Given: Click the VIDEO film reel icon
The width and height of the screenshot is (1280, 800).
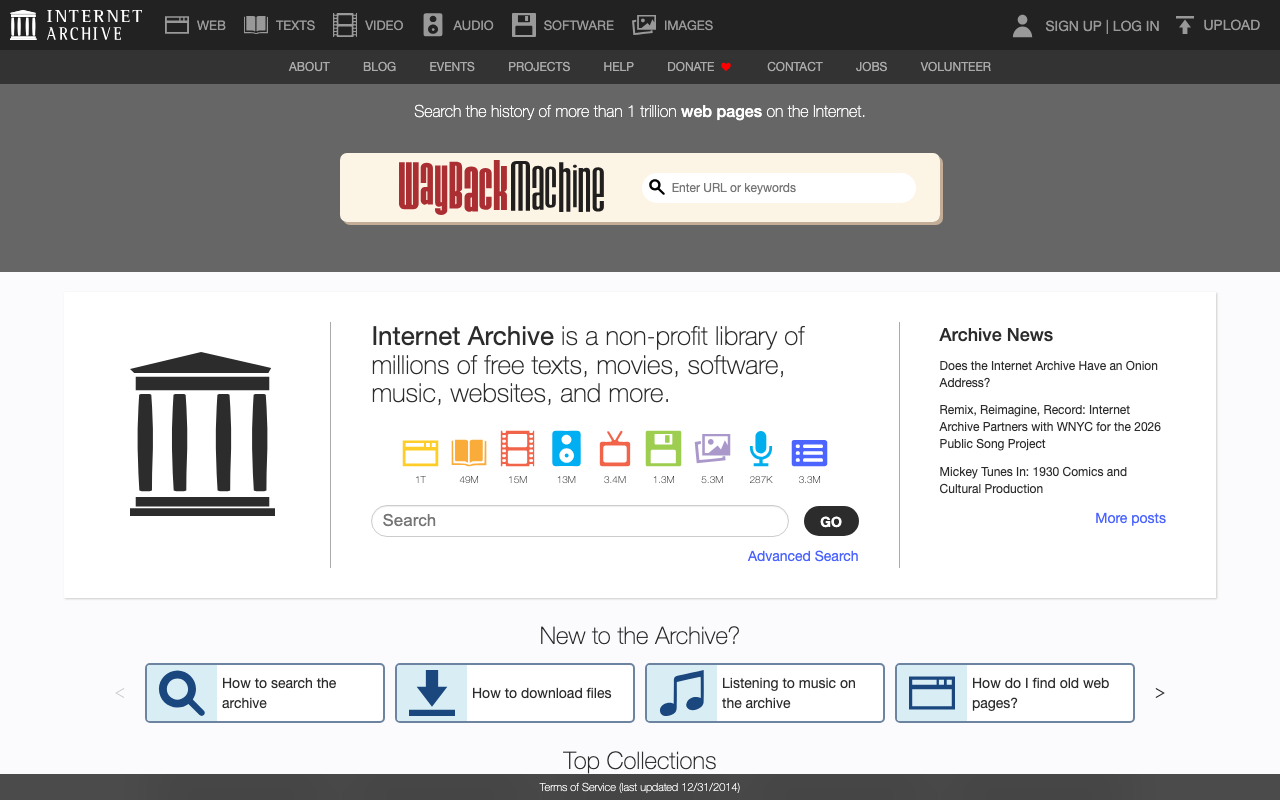Looking at the screenshot, I should tap(345, 24).
